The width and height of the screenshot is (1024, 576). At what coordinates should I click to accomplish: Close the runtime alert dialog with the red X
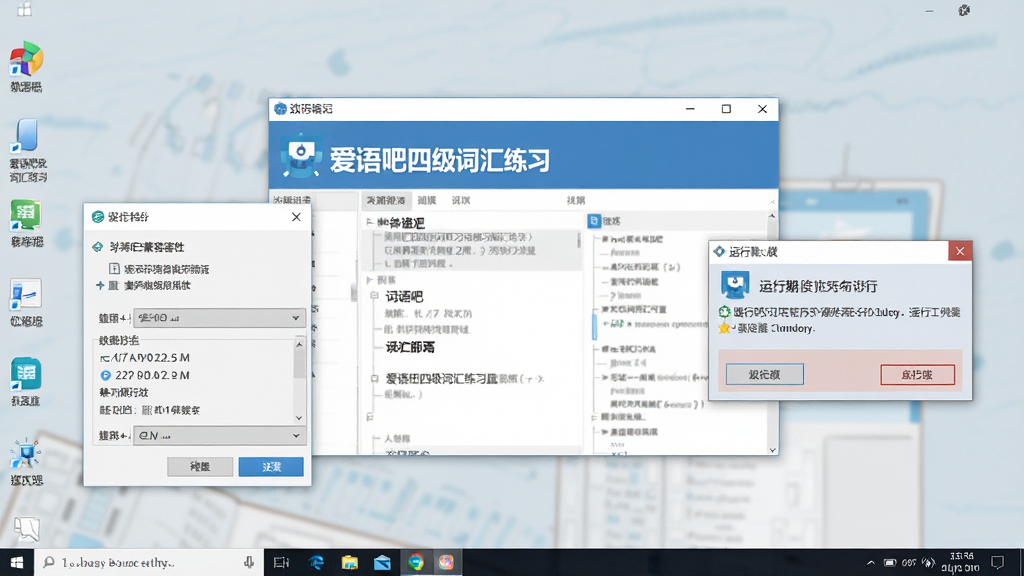[960, 251]
